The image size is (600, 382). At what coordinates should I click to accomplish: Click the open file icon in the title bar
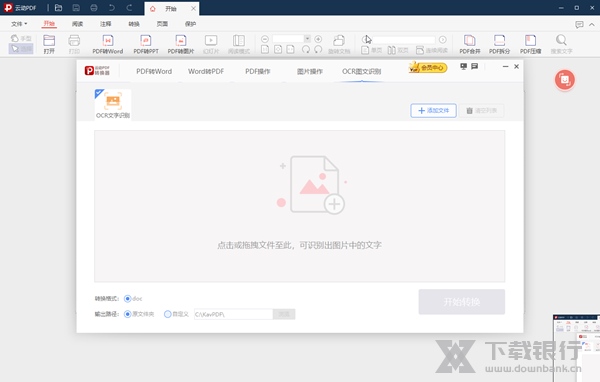(58, 8)
